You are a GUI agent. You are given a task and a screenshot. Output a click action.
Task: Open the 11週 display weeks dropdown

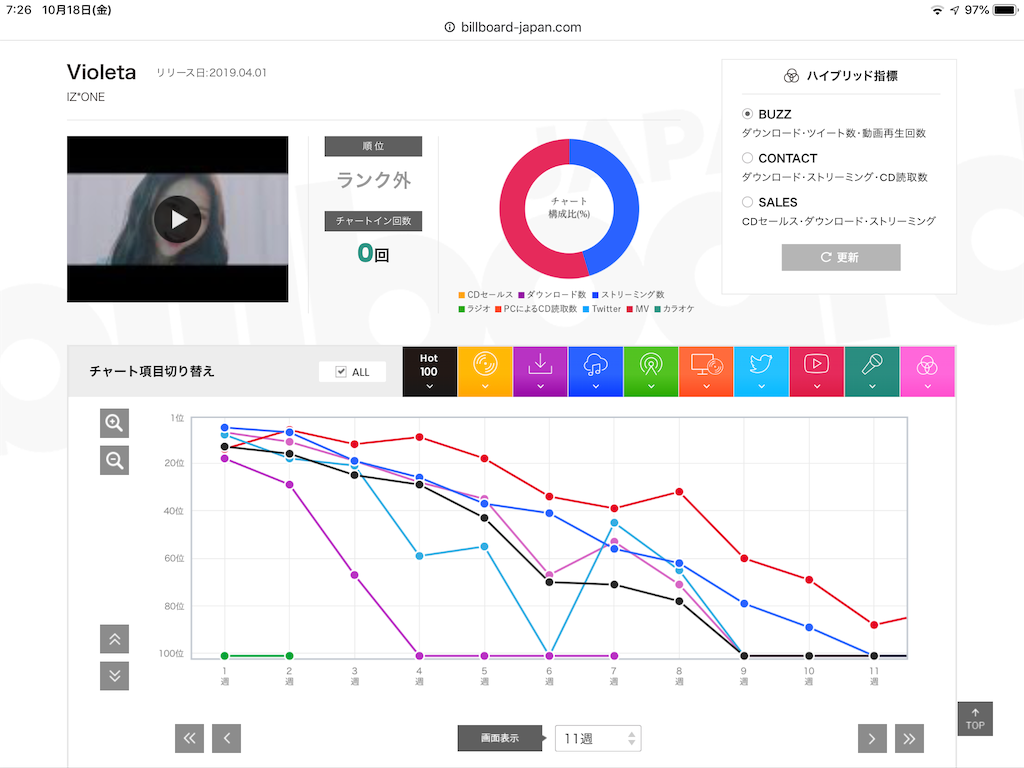pos(598,739)
